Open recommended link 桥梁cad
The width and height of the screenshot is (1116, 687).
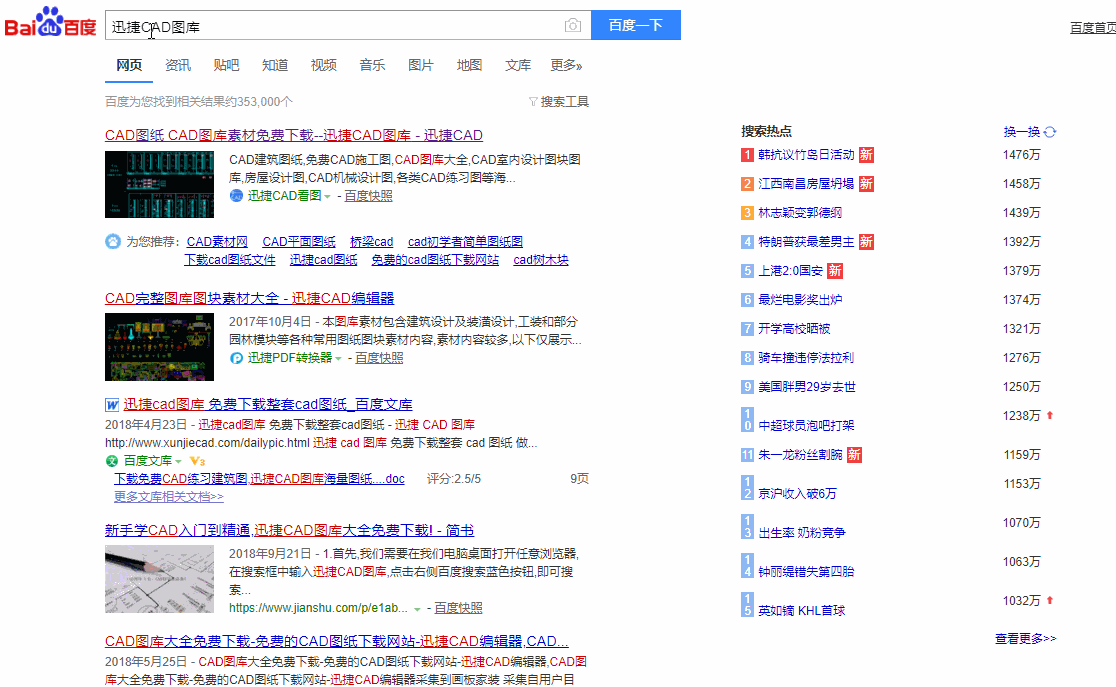point(372,242)
